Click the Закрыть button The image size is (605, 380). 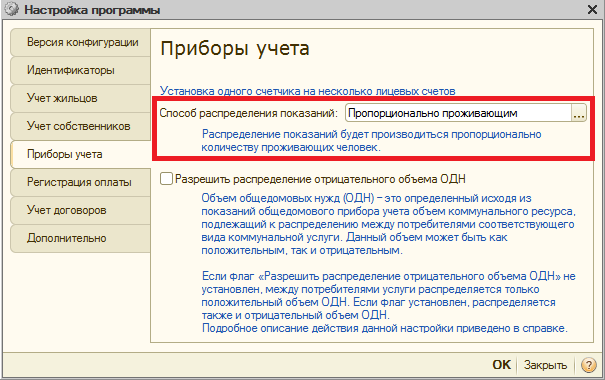tap(545, 365)
